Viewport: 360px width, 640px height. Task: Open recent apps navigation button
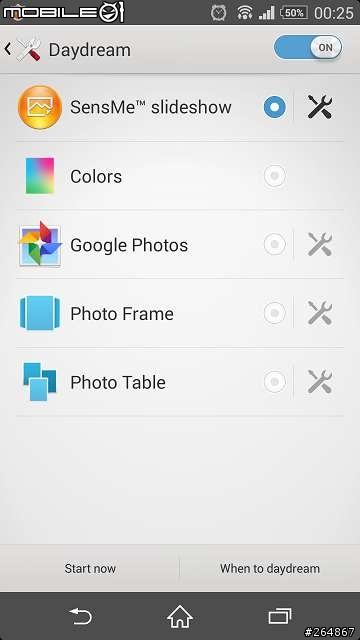280,616
